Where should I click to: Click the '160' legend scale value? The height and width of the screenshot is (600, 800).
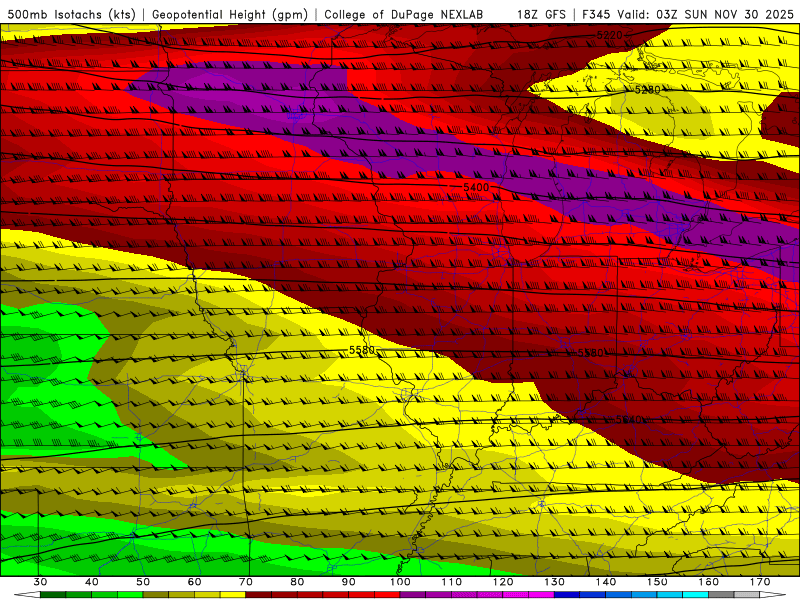tap(708, 582)
